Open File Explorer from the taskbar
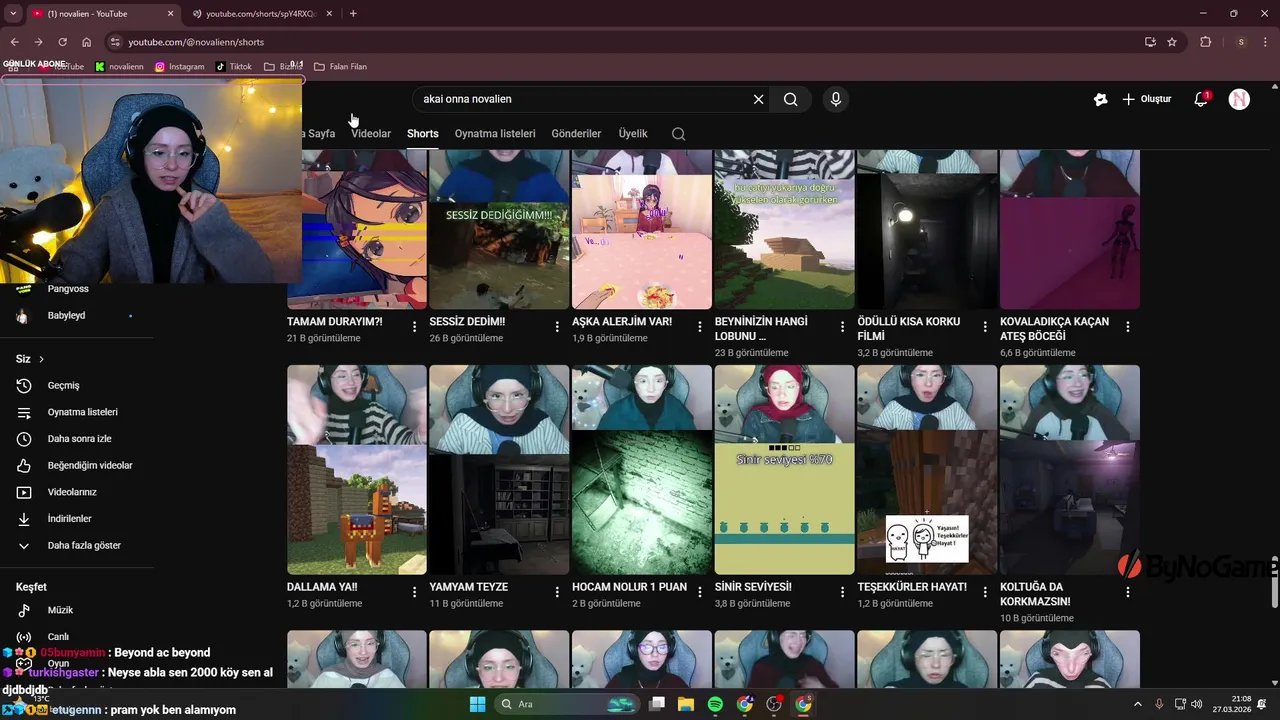Image resolution: width=1280 pixels, height=720 pixels. [x=686, y=704]
